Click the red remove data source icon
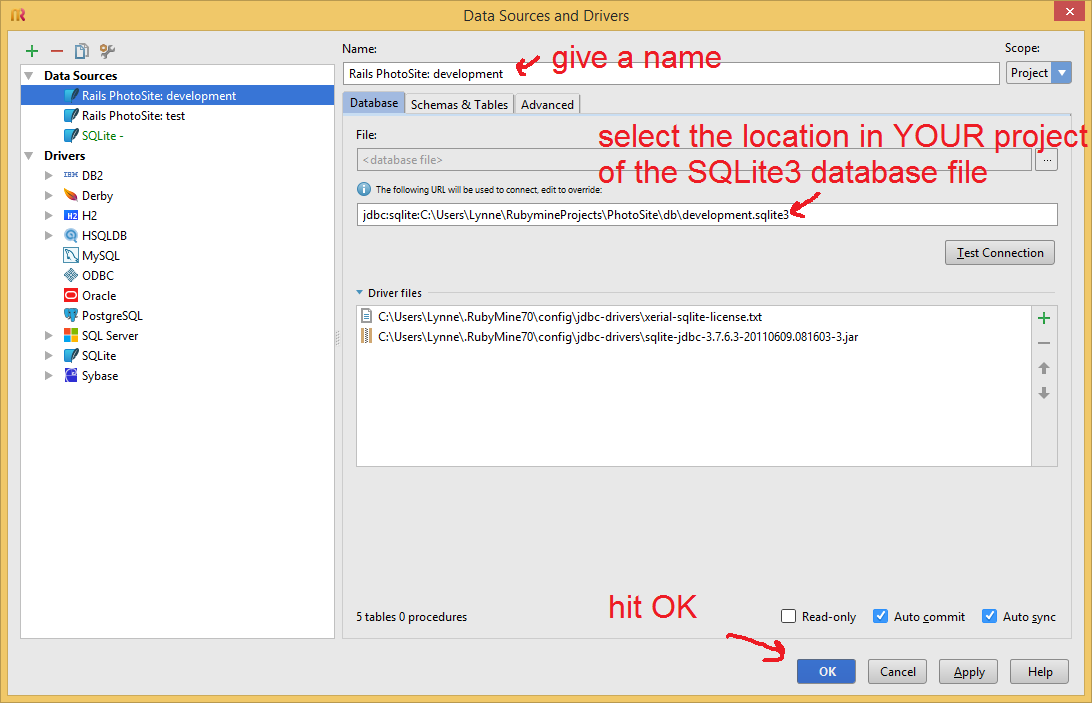This screenshot has width=1092, height=703. pyautogui.click(x=57, y=51)
